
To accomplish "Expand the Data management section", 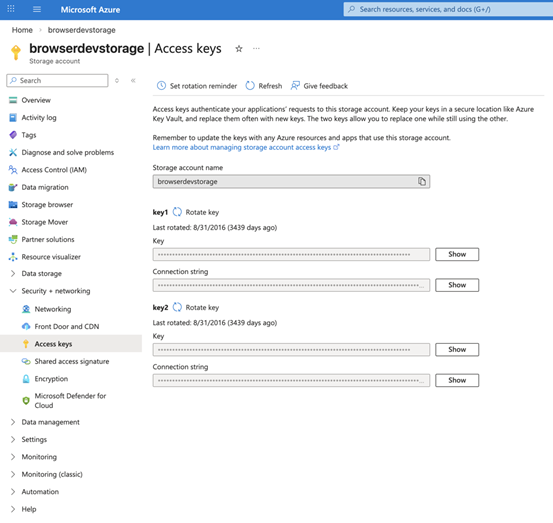I will click(x=13, y=422).
